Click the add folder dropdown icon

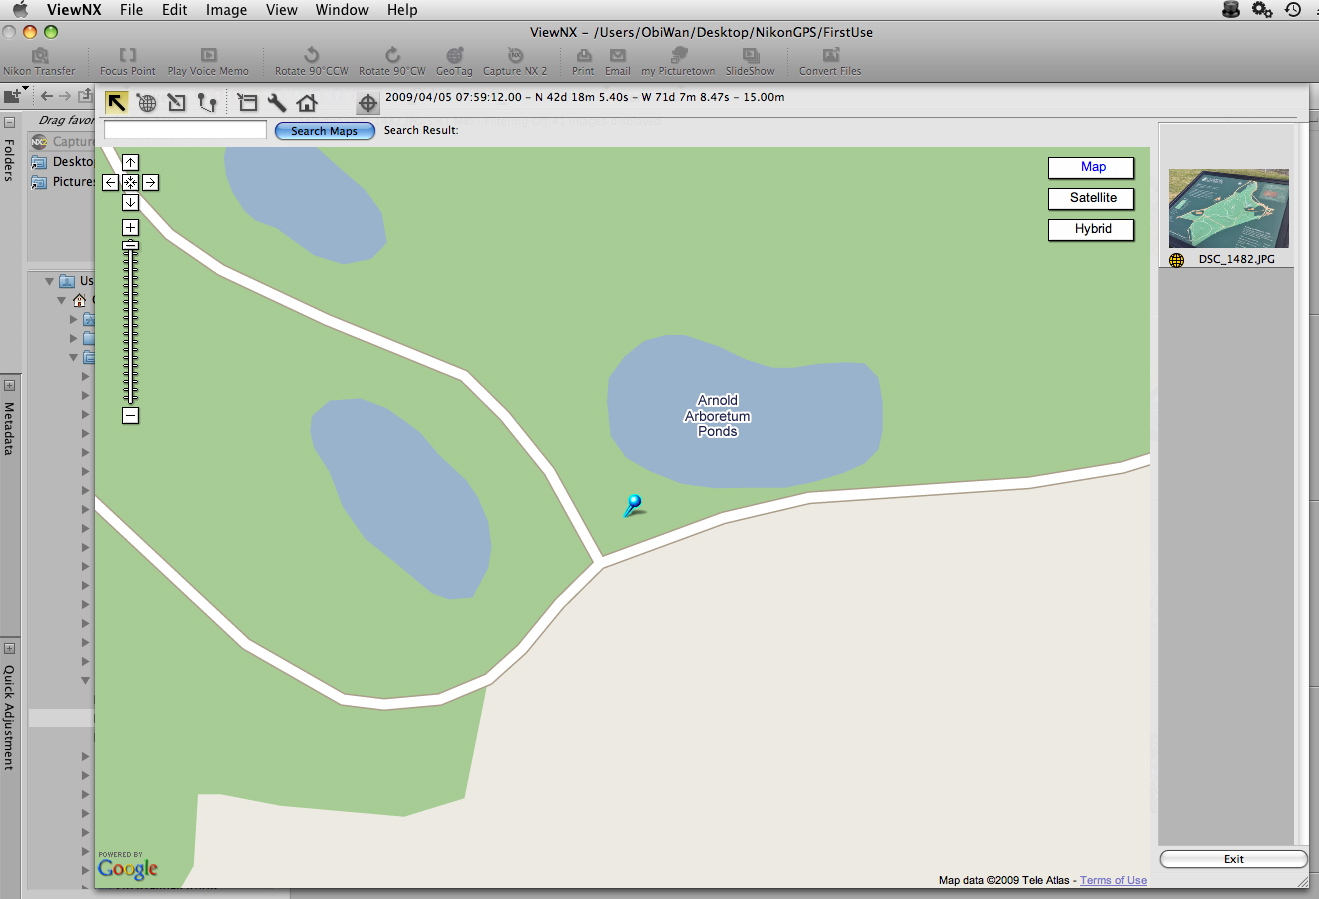point(16,95)
